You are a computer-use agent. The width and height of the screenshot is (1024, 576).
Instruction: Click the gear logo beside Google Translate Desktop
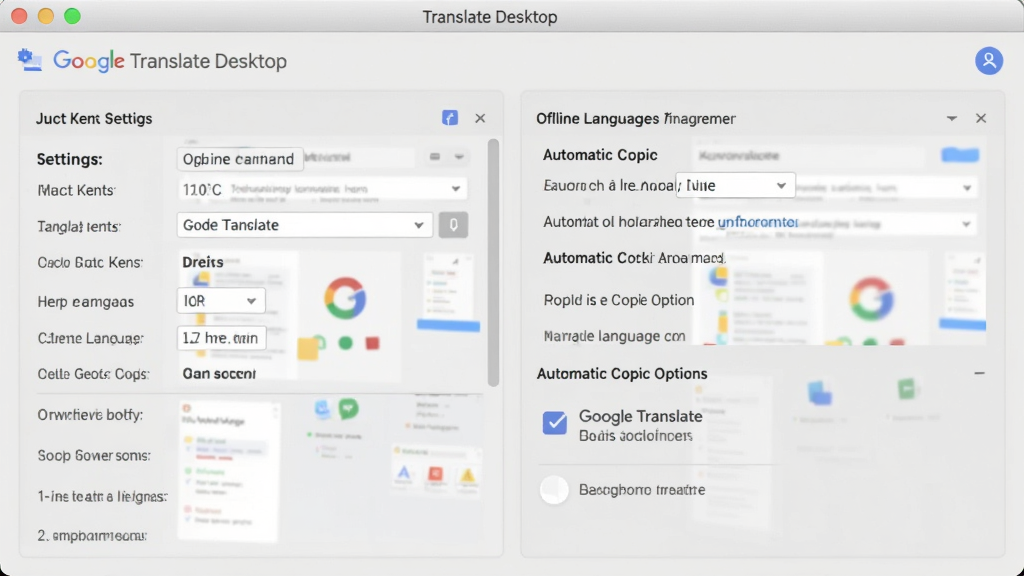point(29,59)
